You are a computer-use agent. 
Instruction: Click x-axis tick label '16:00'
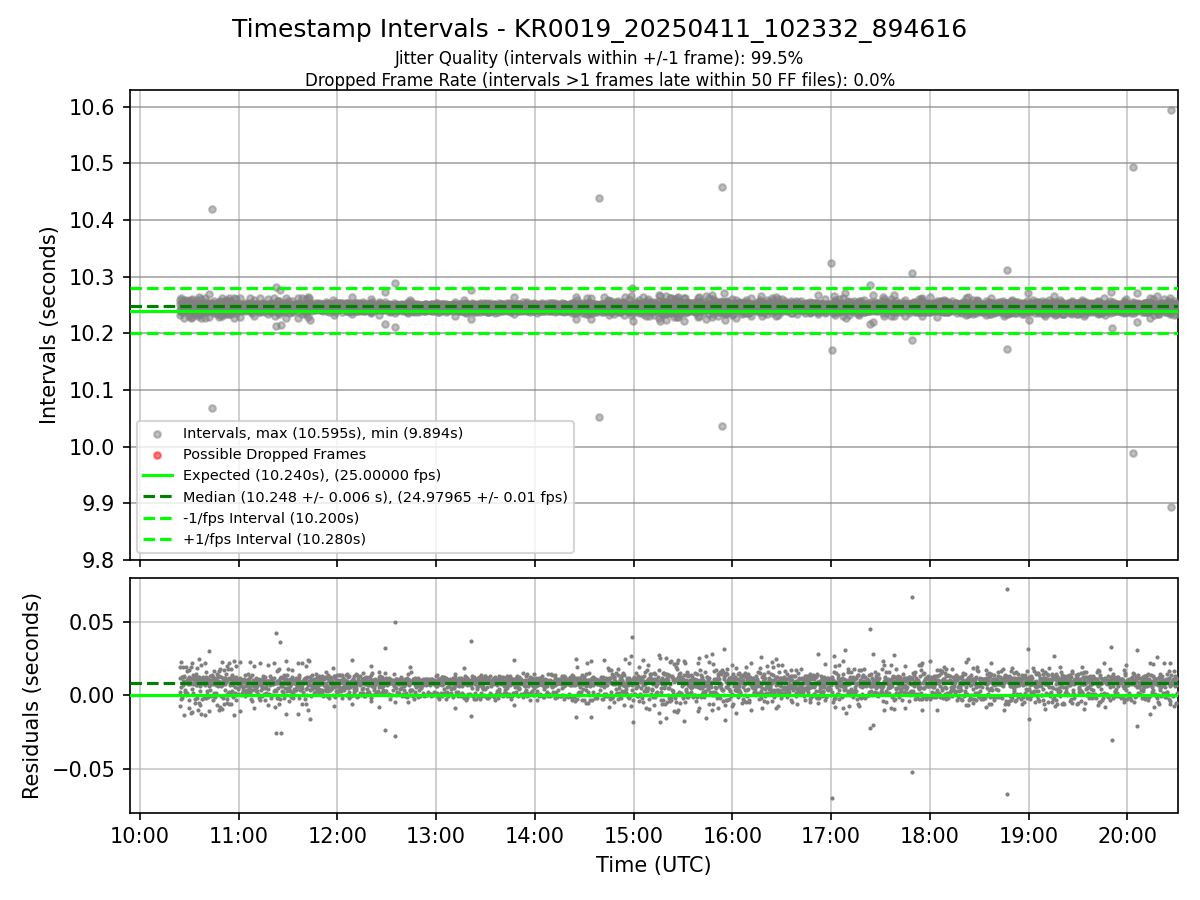(732, 833)
